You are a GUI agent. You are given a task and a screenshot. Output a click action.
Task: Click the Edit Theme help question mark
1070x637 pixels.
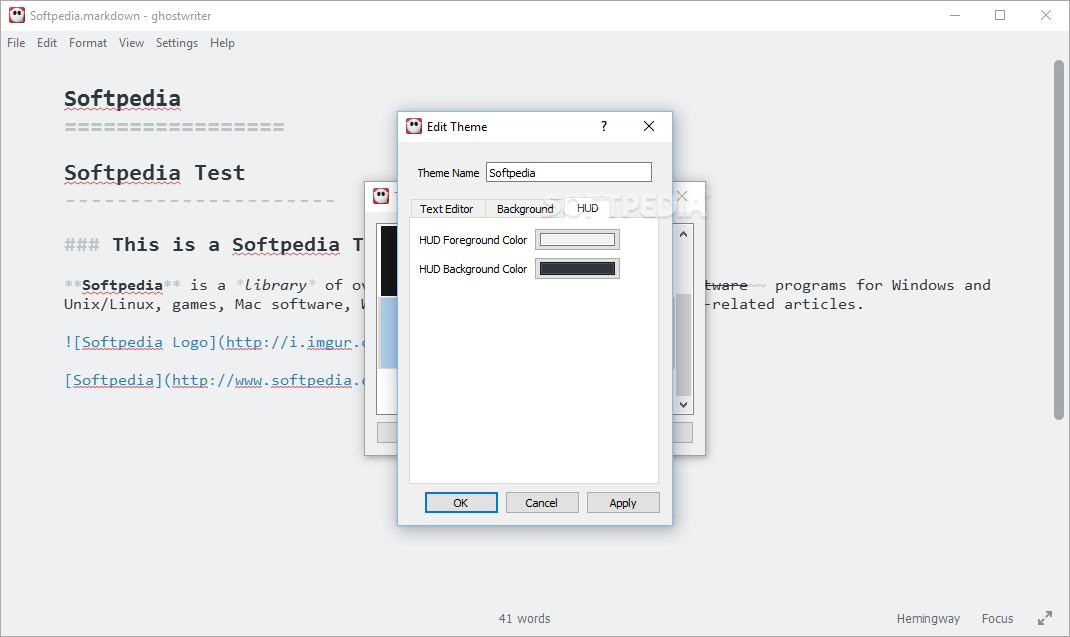pyautogui.click(x=604, y=126)
